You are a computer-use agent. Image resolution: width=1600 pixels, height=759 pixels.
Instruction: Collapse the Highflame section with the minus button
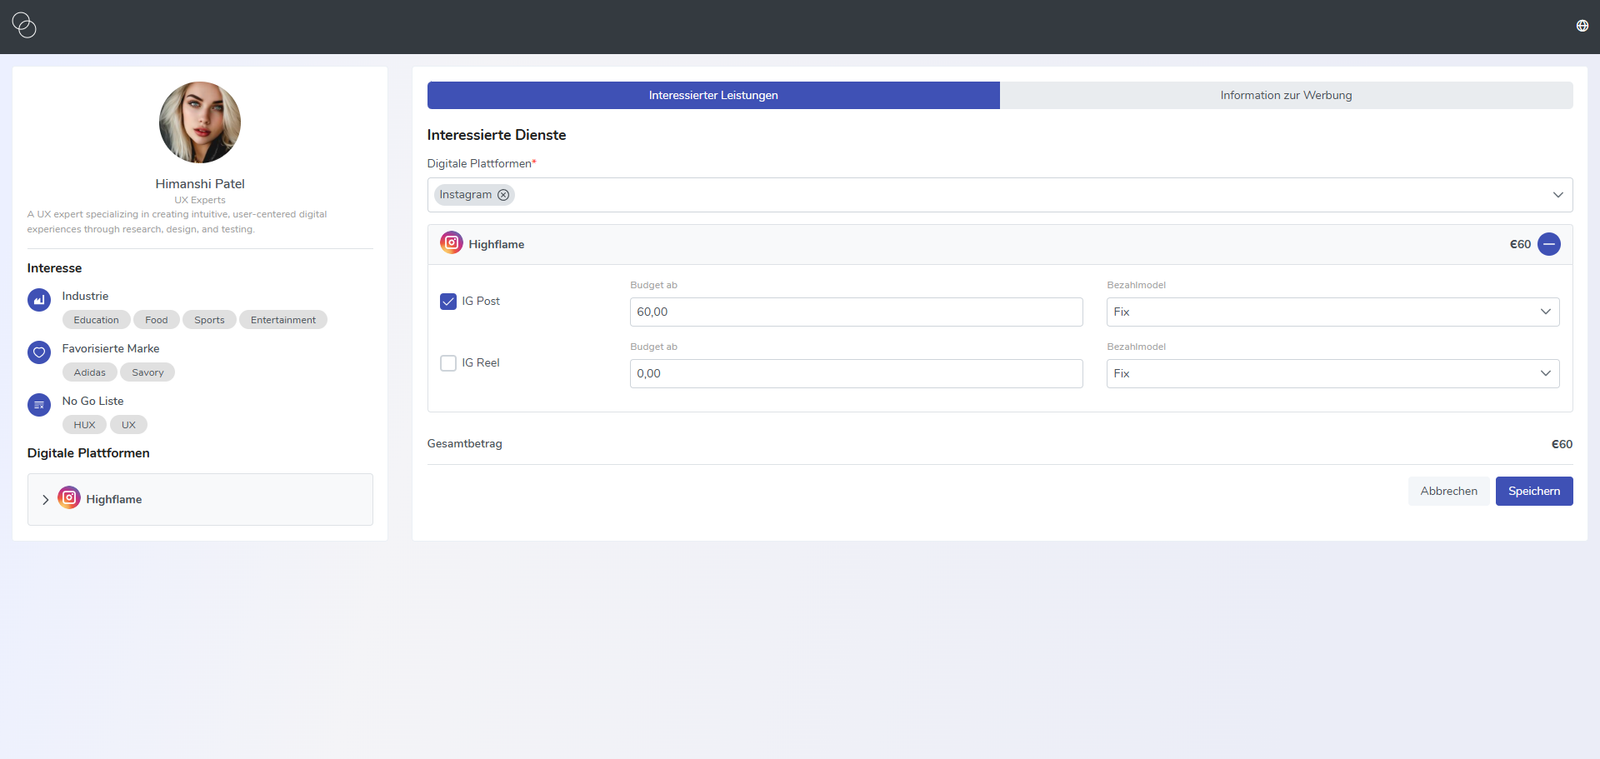tap(1549, 244)
